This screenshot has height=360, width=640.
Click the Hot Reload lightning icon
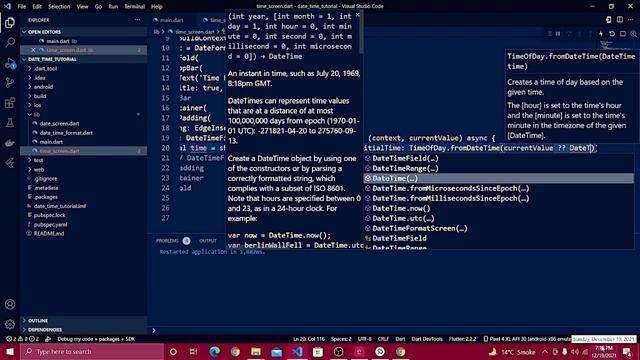pyautogui.click(x=601, y=34)
